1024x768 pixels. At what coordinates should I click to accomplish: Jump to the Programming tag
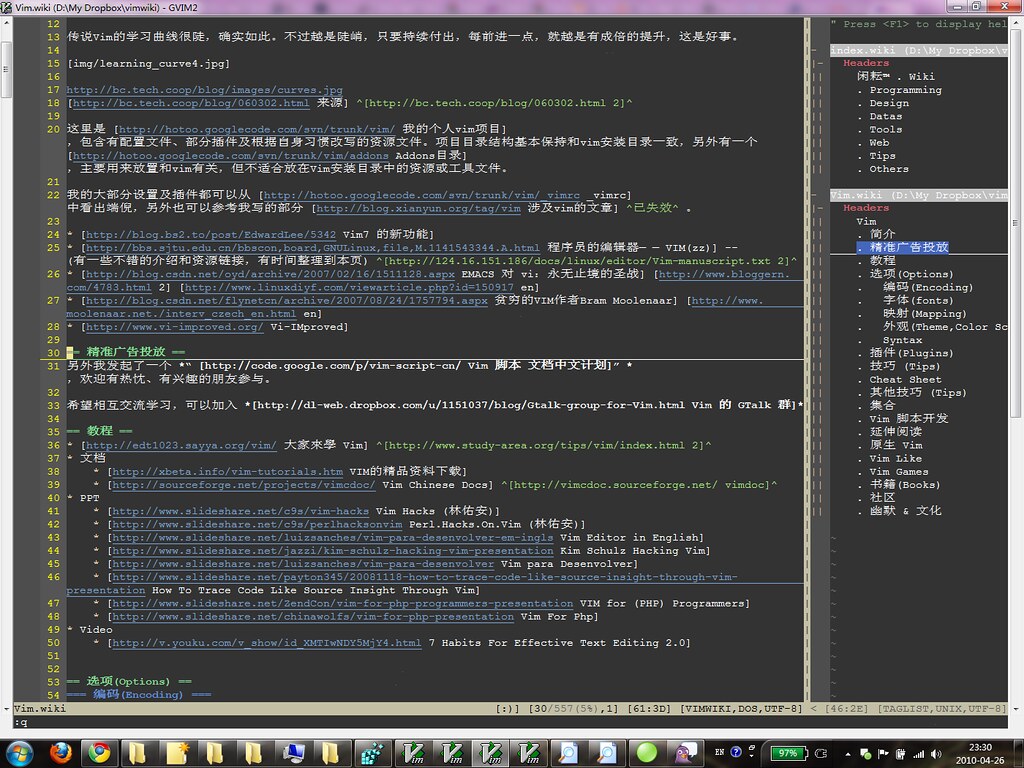905,90
